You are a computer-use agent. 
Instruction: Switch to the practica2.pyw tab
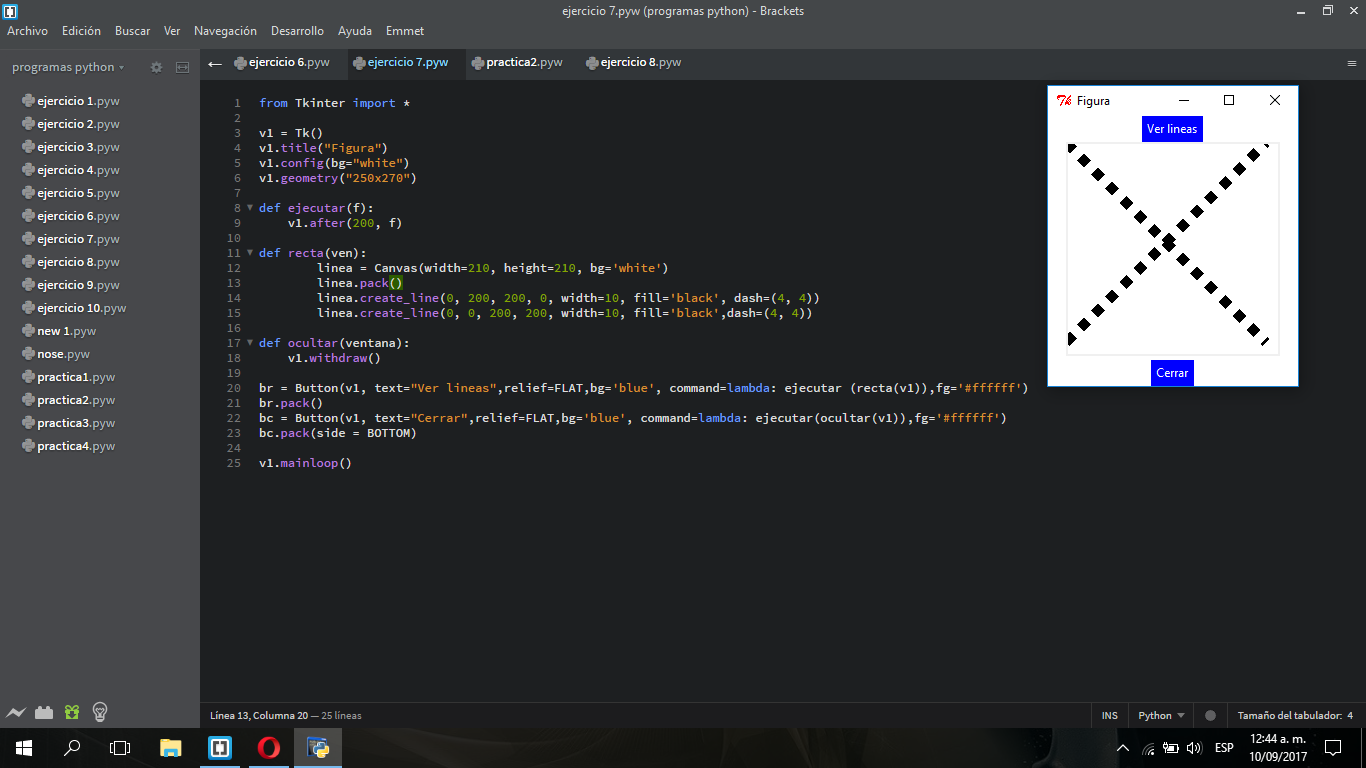coord(517,61)
